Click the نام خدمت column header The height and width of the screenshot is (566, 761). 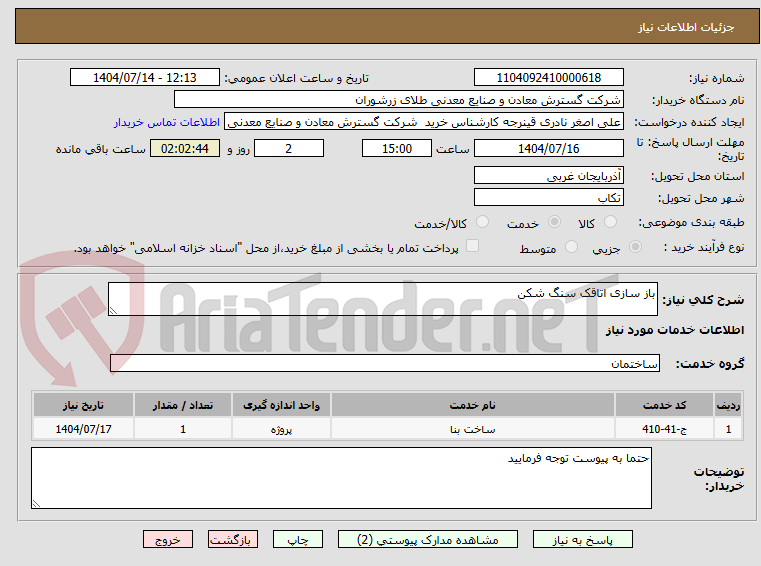coord(473,405)
